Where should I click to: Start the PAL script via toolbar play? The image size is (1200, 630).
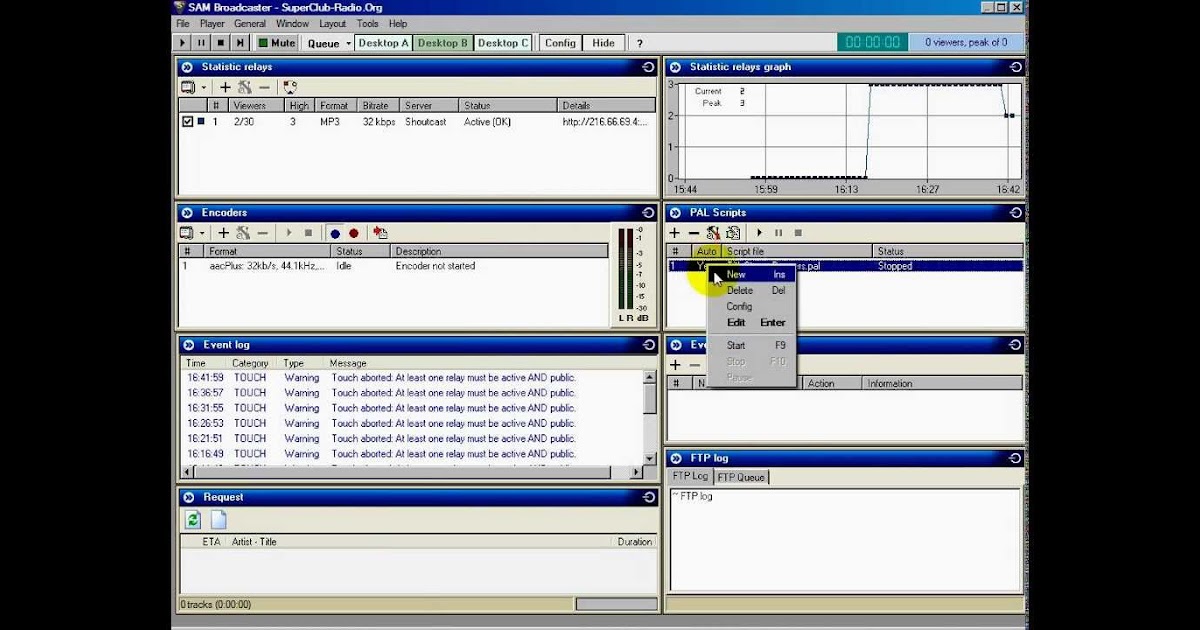tap(759, 233)
